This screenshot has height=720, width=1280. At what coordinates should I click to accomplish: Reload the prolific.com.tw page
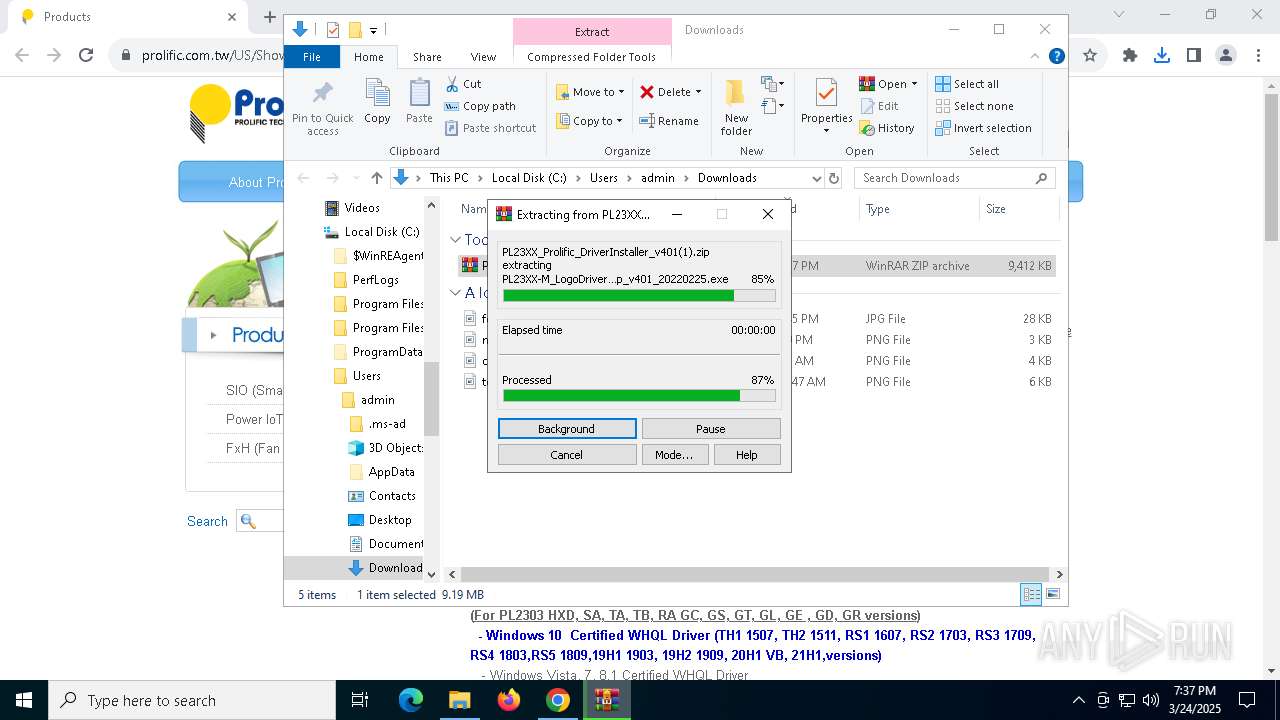(x=86, y=56)
